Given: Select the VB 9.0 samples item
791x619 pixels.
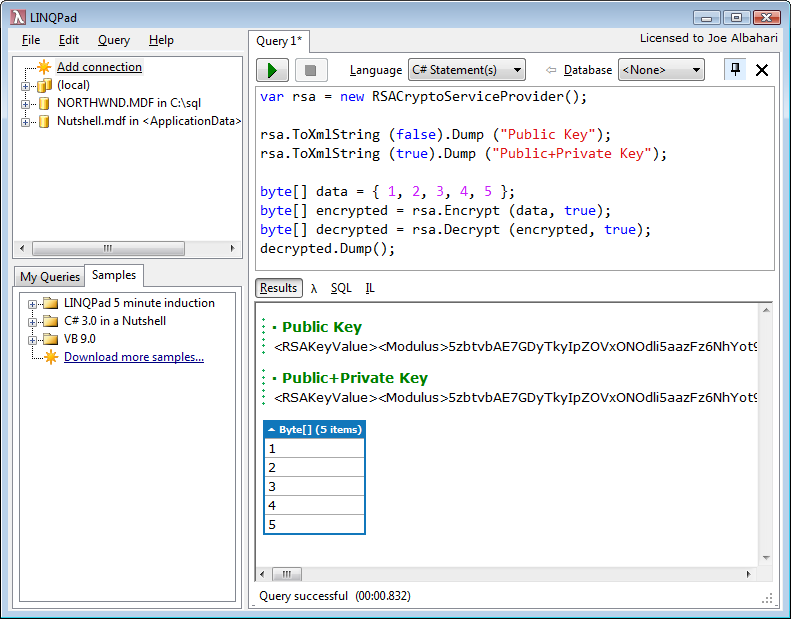Looking at the screenshot, I should [x=80, y=339].
